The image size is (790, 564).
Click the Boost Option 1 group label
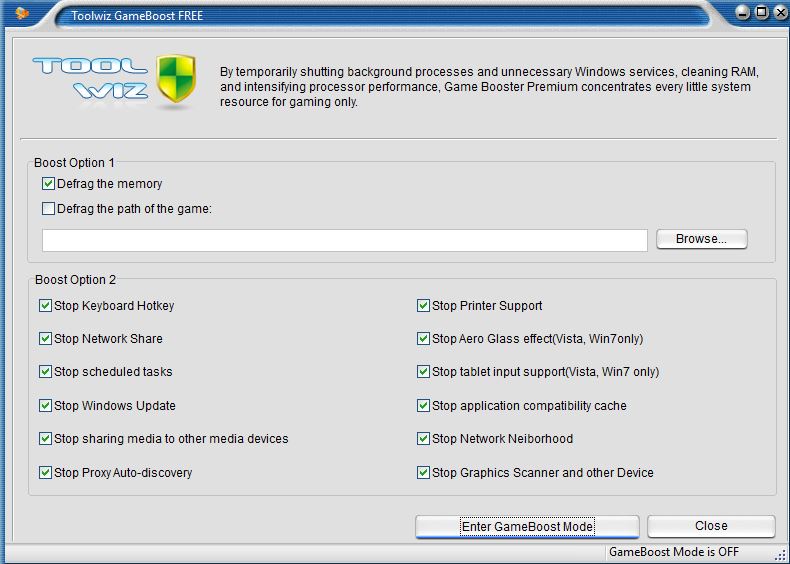click(74, 163)
